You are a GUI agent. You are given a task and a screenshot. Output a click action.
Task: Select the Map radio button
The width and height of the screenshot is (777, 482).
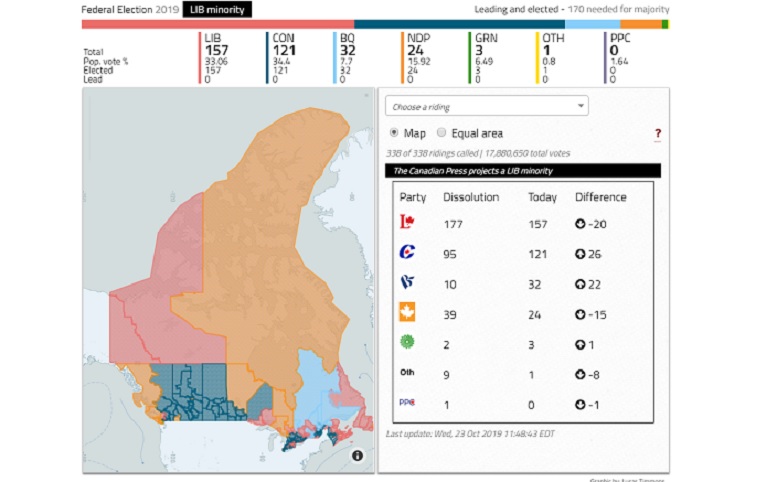point(394,133)
